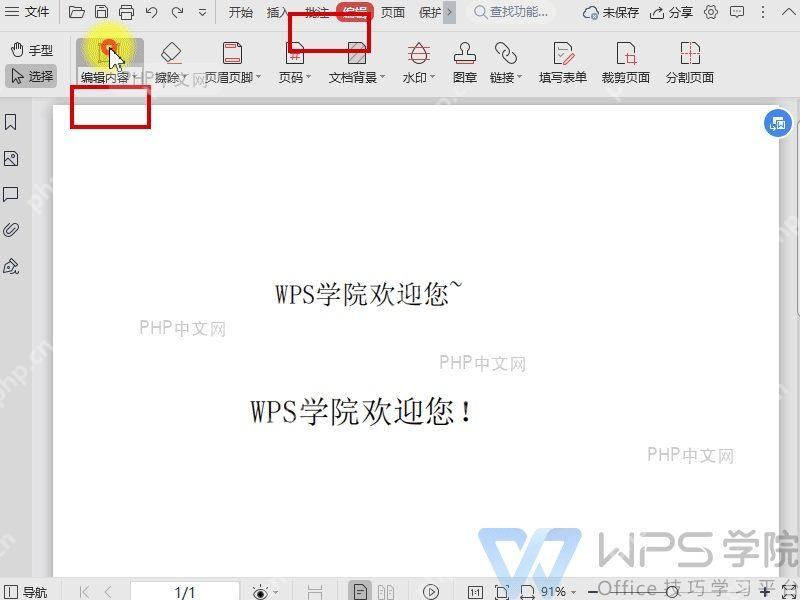The height and width of the screenshot is (600, 800).
Task: Click the 擦除 eraser tool
Action: [x=171, y=53]
